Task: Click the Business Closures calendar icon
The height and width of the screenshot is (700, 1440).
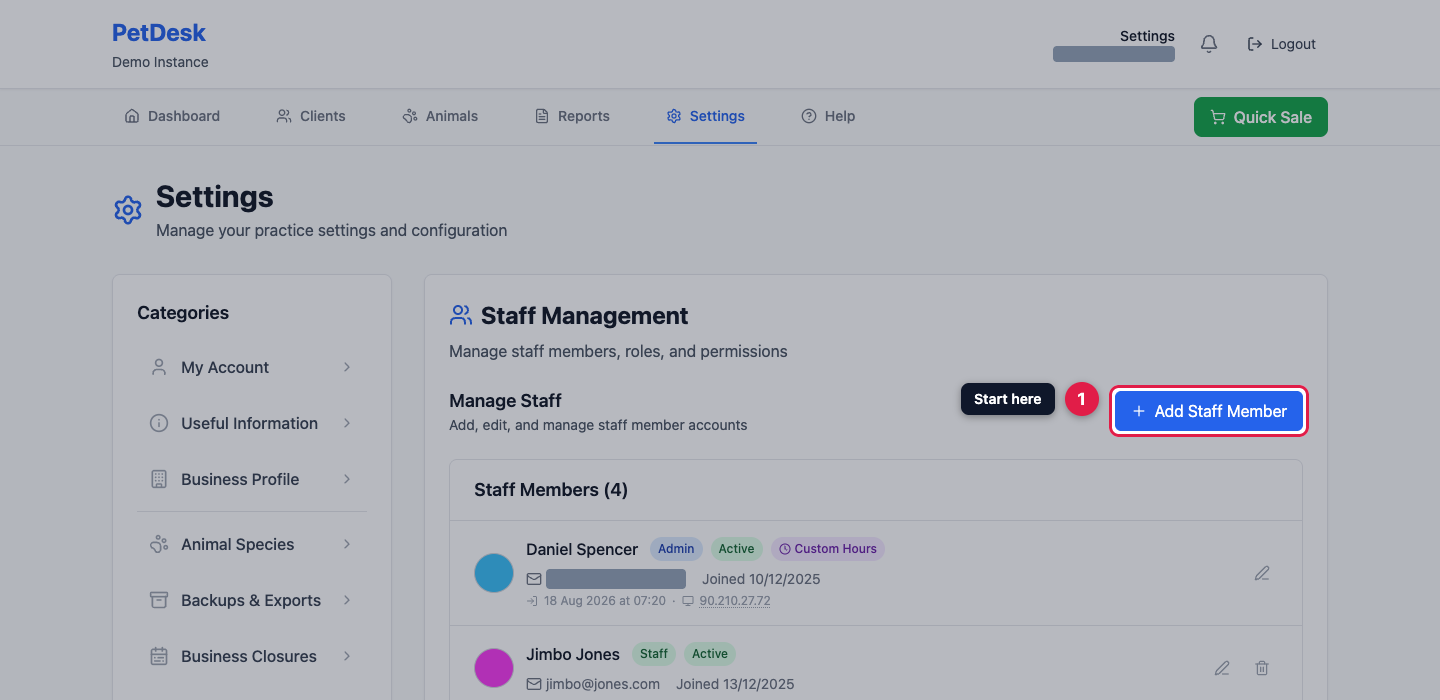Action: point(159,656)
